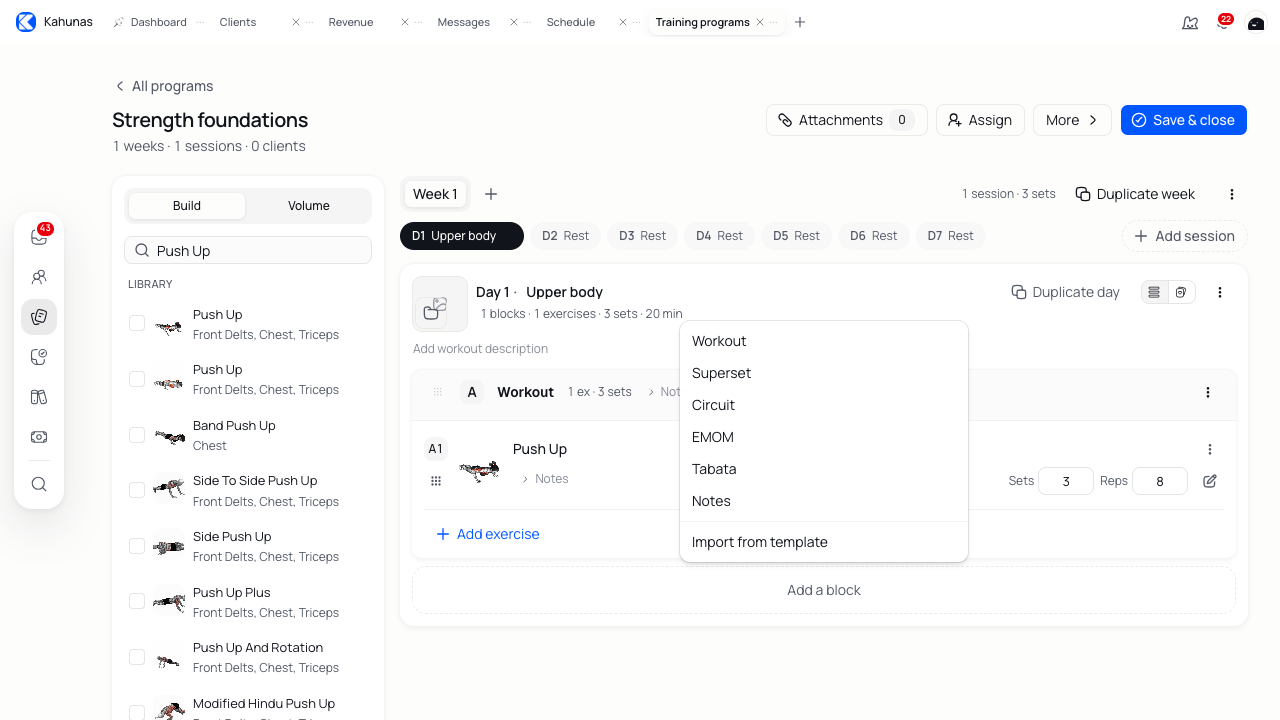Image resolution: width=1280 pixels, height=720 pixels.
Task: Open the week options three-dot menu
Action: (1232, 194)
